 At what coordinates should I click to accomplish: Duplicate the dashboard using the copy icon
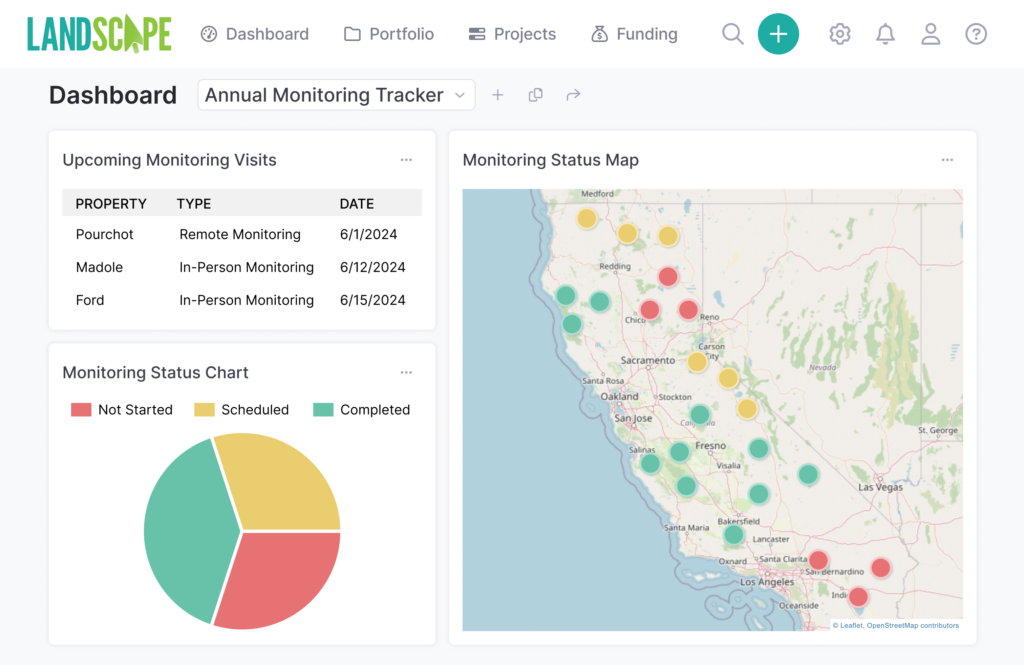(535, 94)
